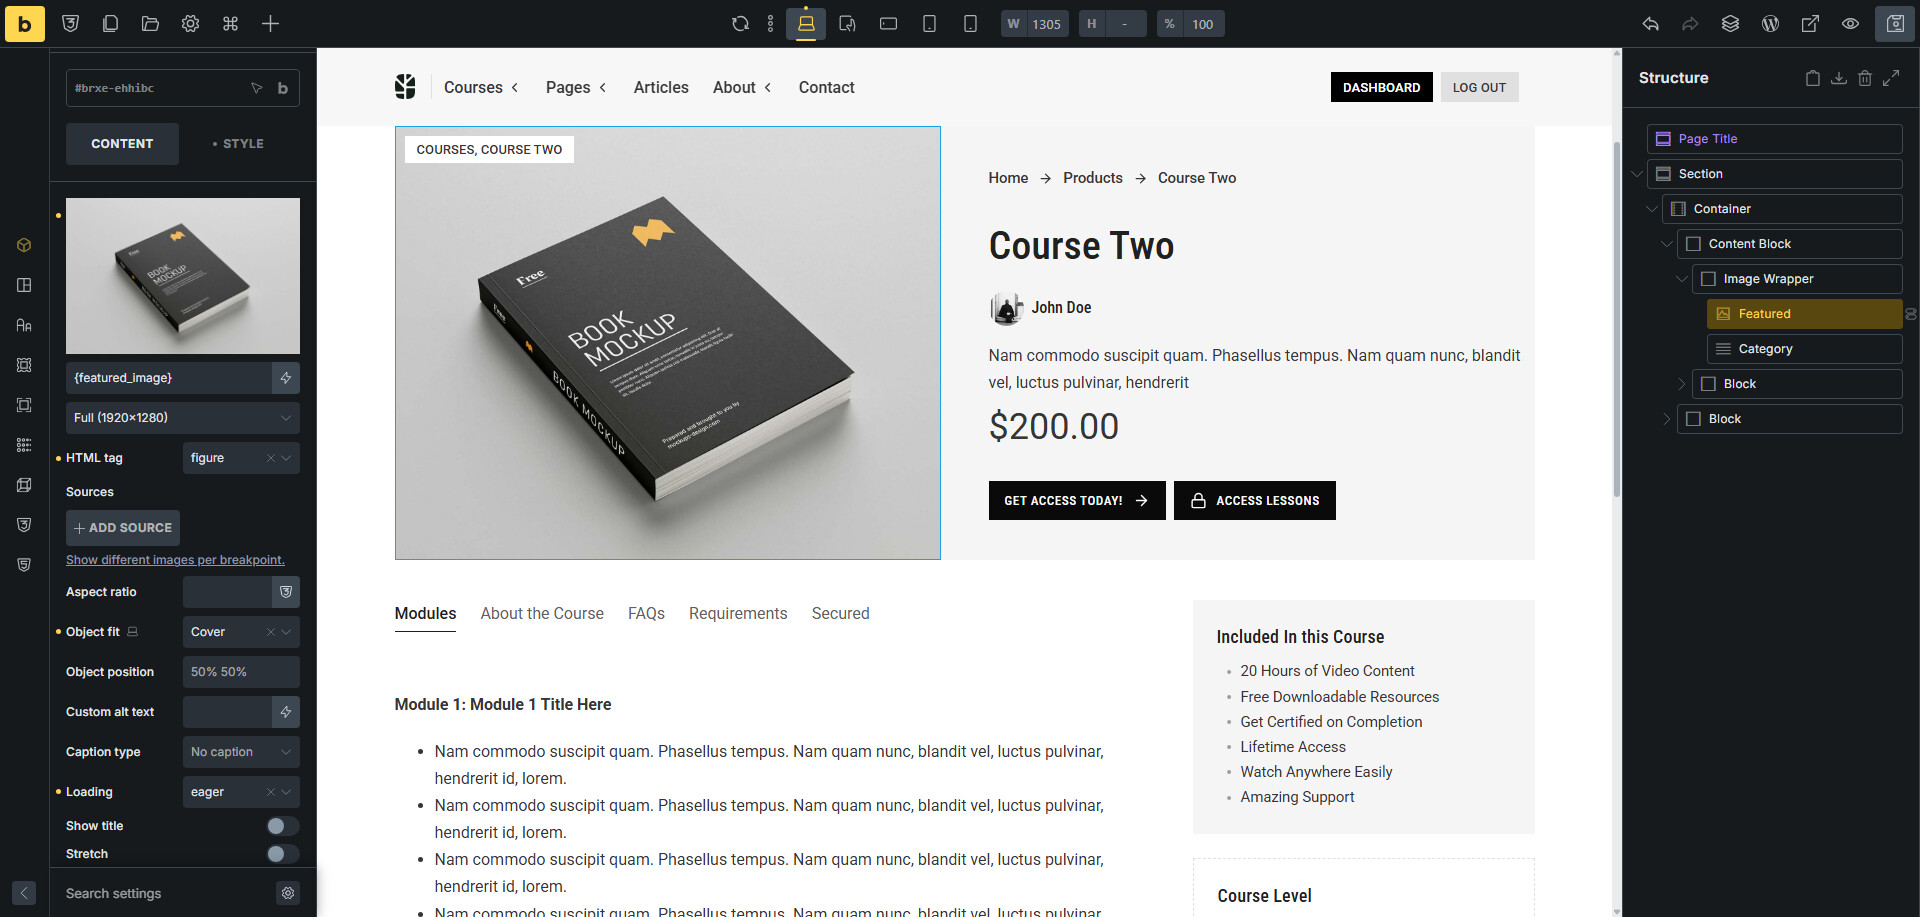
Task: Click the reload canvas icon
Action: coord(740,24)
